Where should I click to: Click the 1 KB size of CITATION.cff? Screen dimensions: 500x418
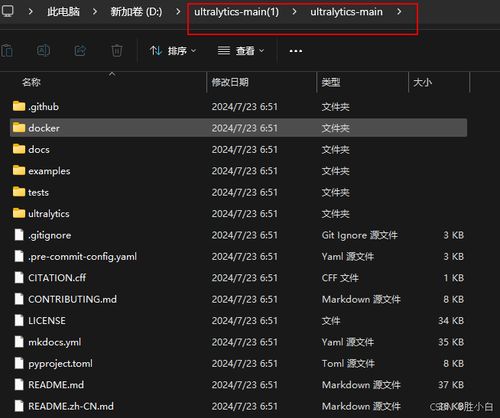click(454, 278)
